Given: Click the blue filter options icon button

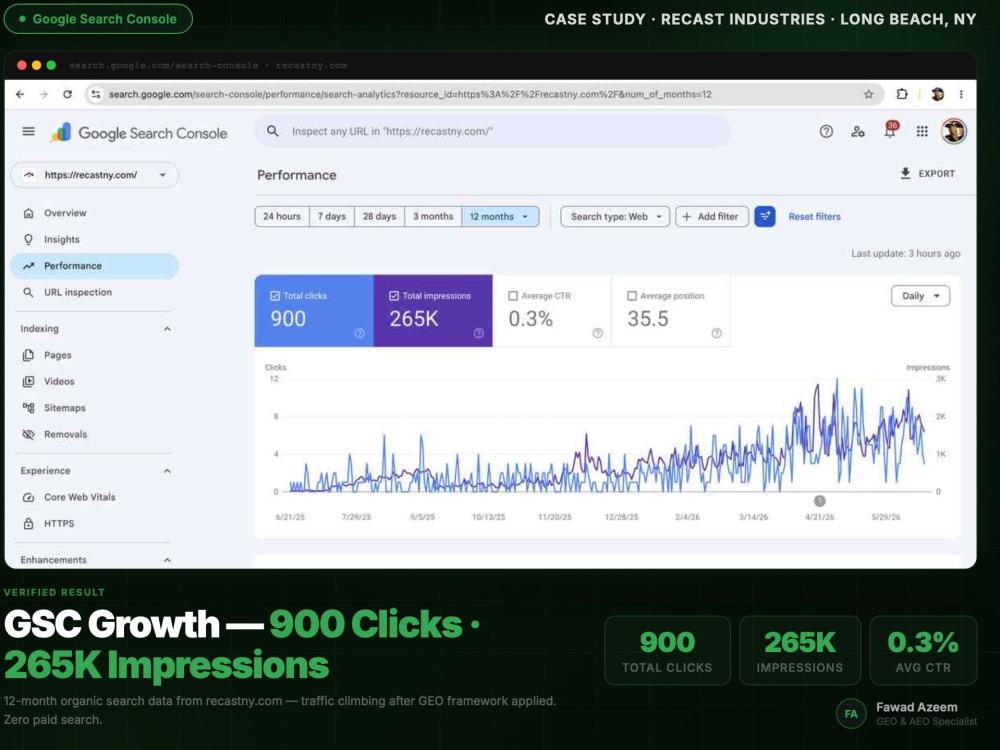Looking at the screenshot, I should (x=765, y=217).
